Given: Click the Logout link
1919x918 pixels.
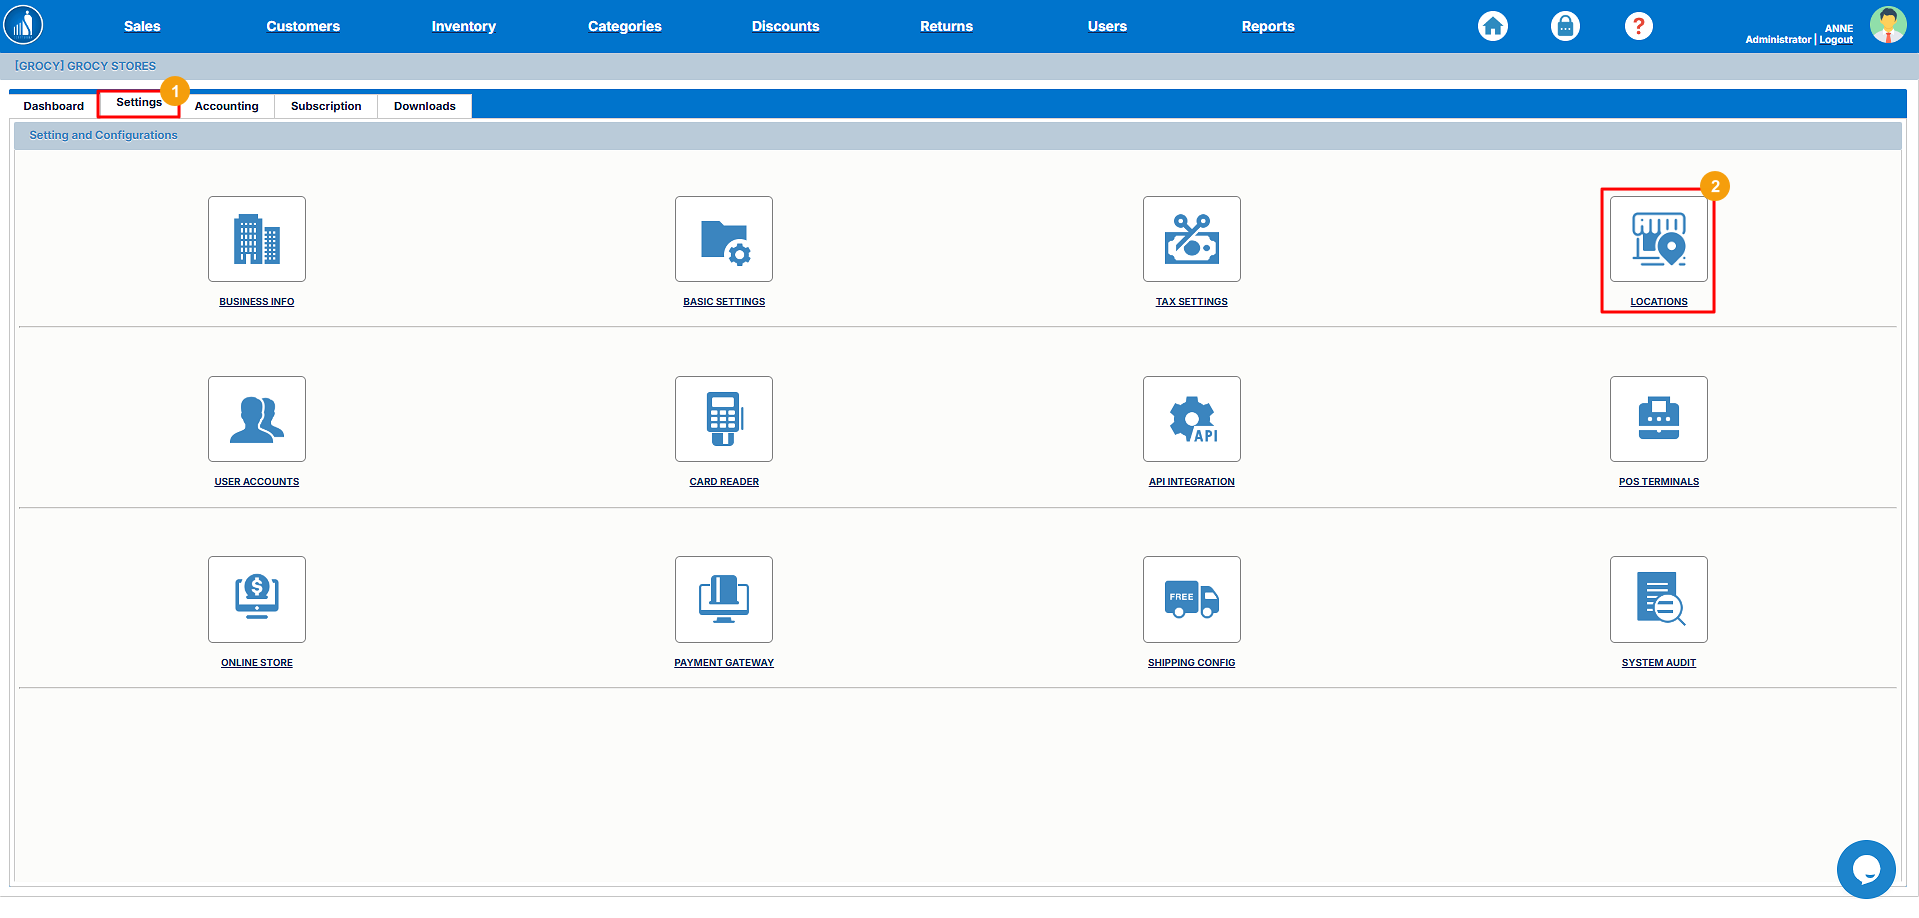Looking at the screenshot, I should coord(1836,40).
